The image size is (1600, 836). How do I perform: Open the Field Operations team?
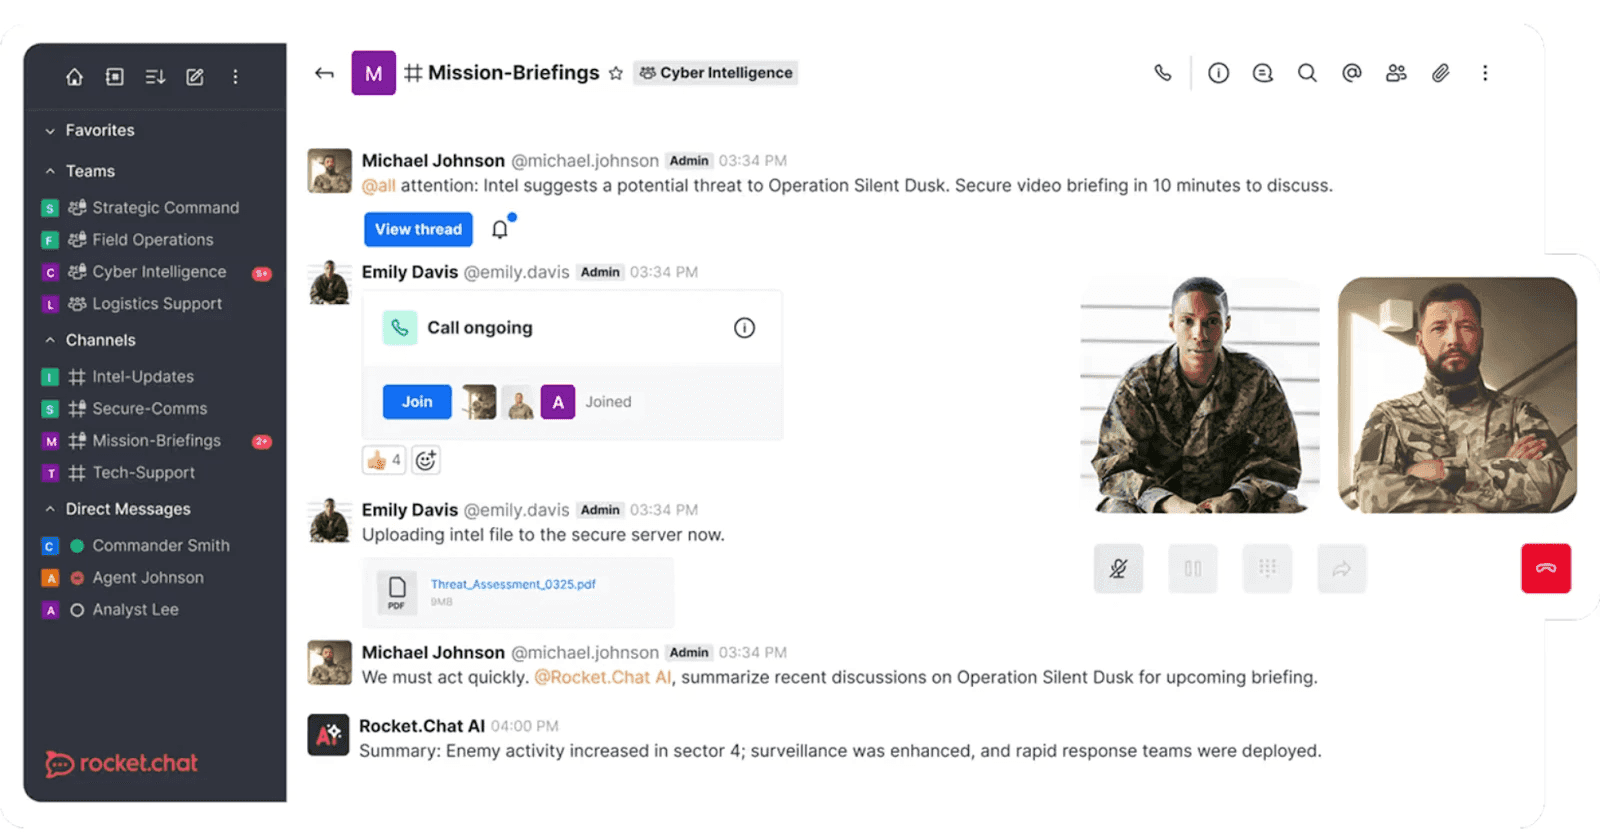pos(155,240)
